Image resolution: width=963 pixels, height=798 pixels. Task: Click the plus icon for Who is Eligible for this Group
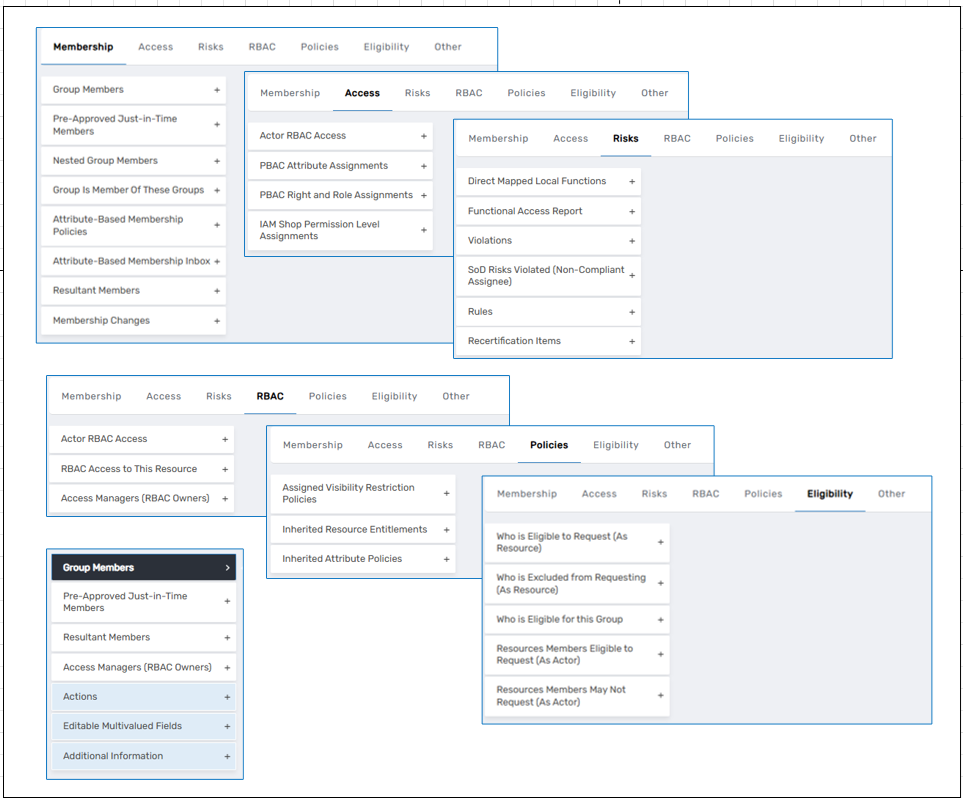click(x=661, y=620)
